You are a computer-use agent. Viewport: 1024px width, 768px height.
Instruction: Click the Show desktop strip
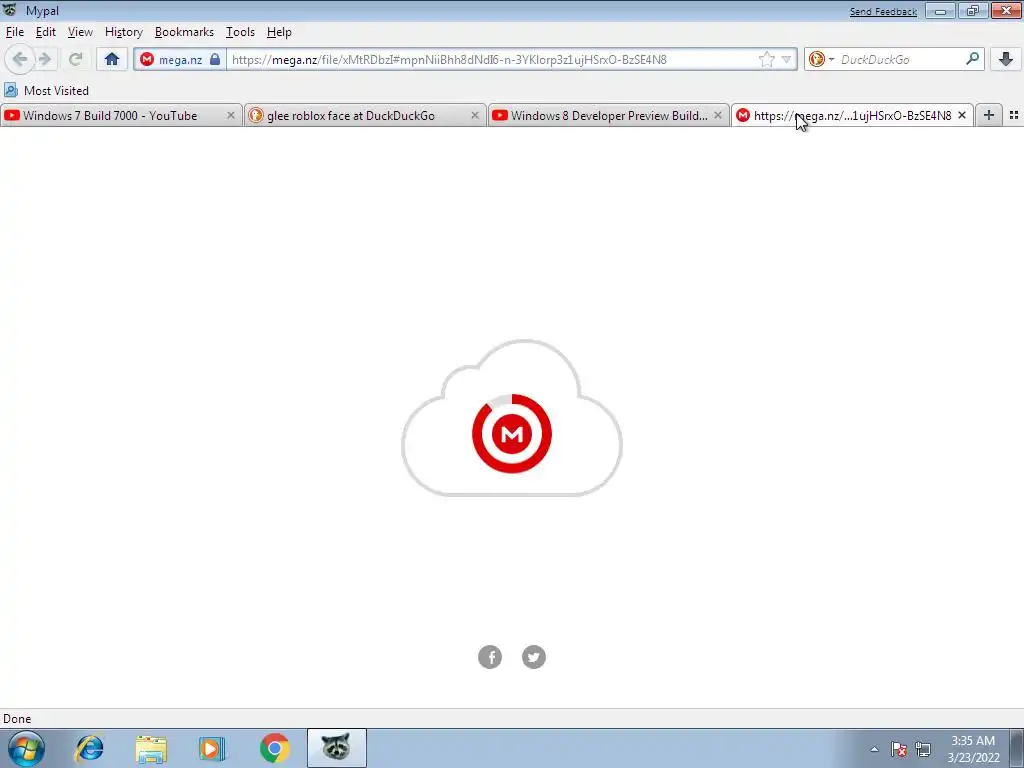point(1017,748)
